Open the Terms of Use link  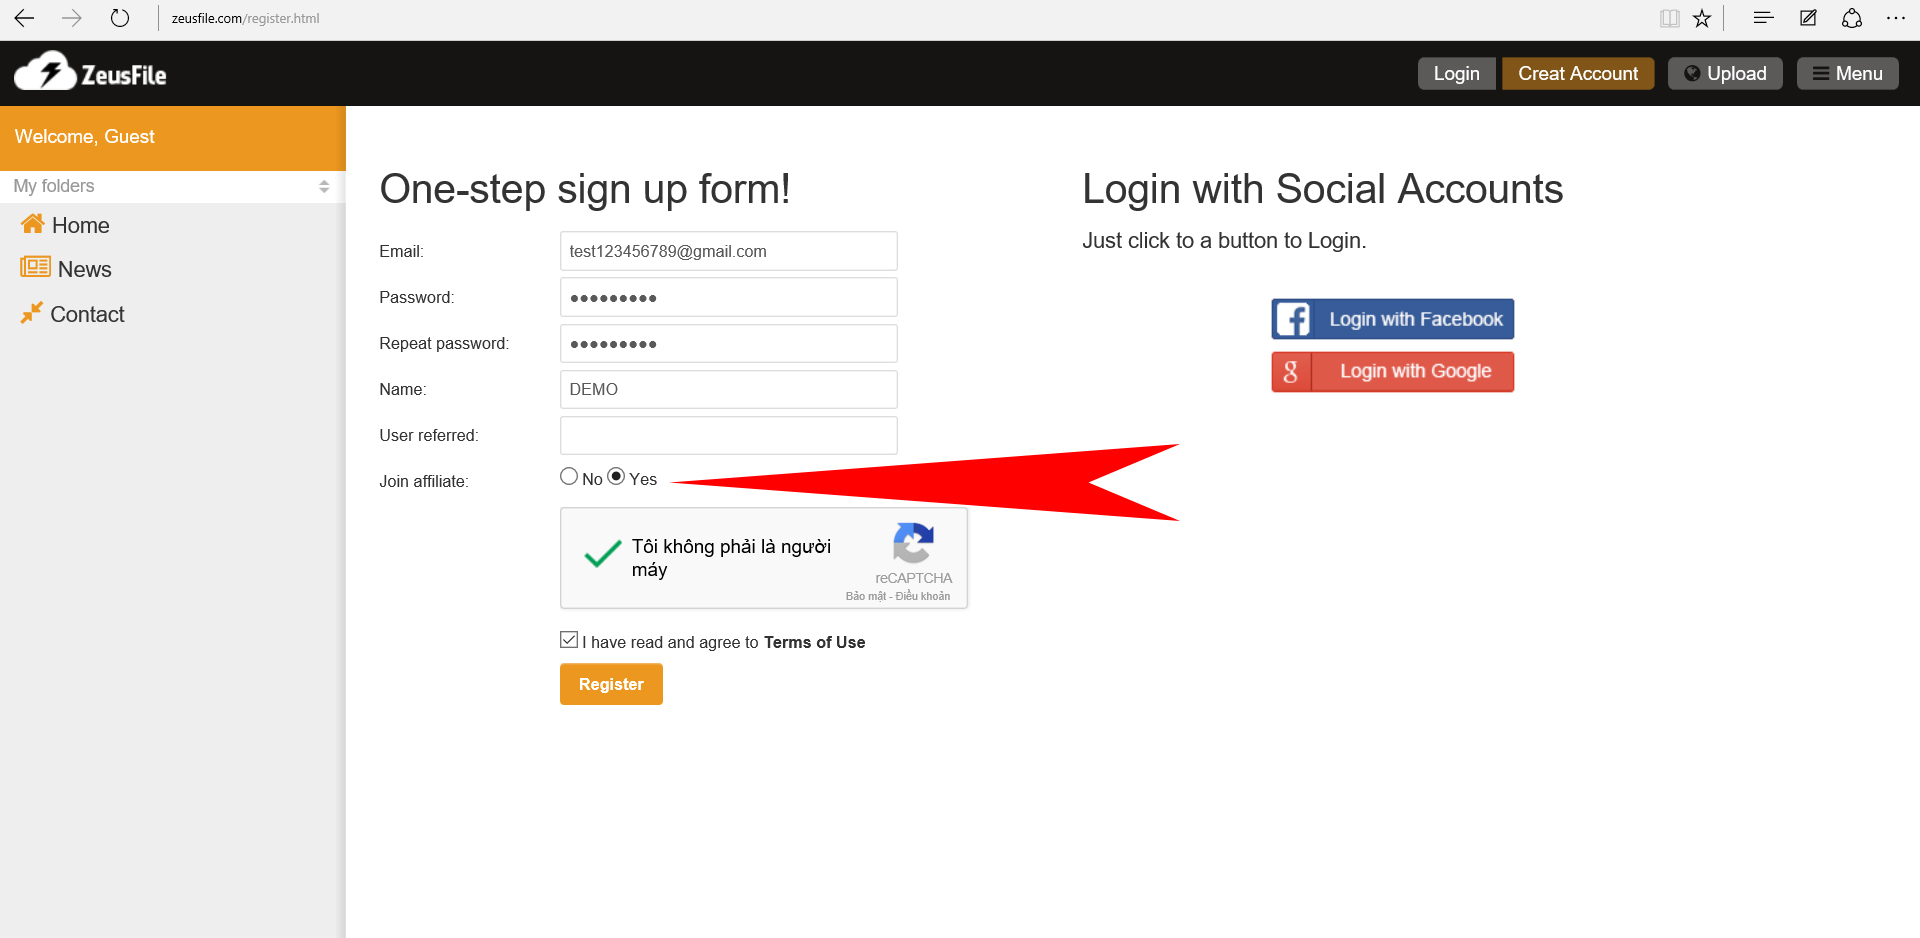coord(814,642)
